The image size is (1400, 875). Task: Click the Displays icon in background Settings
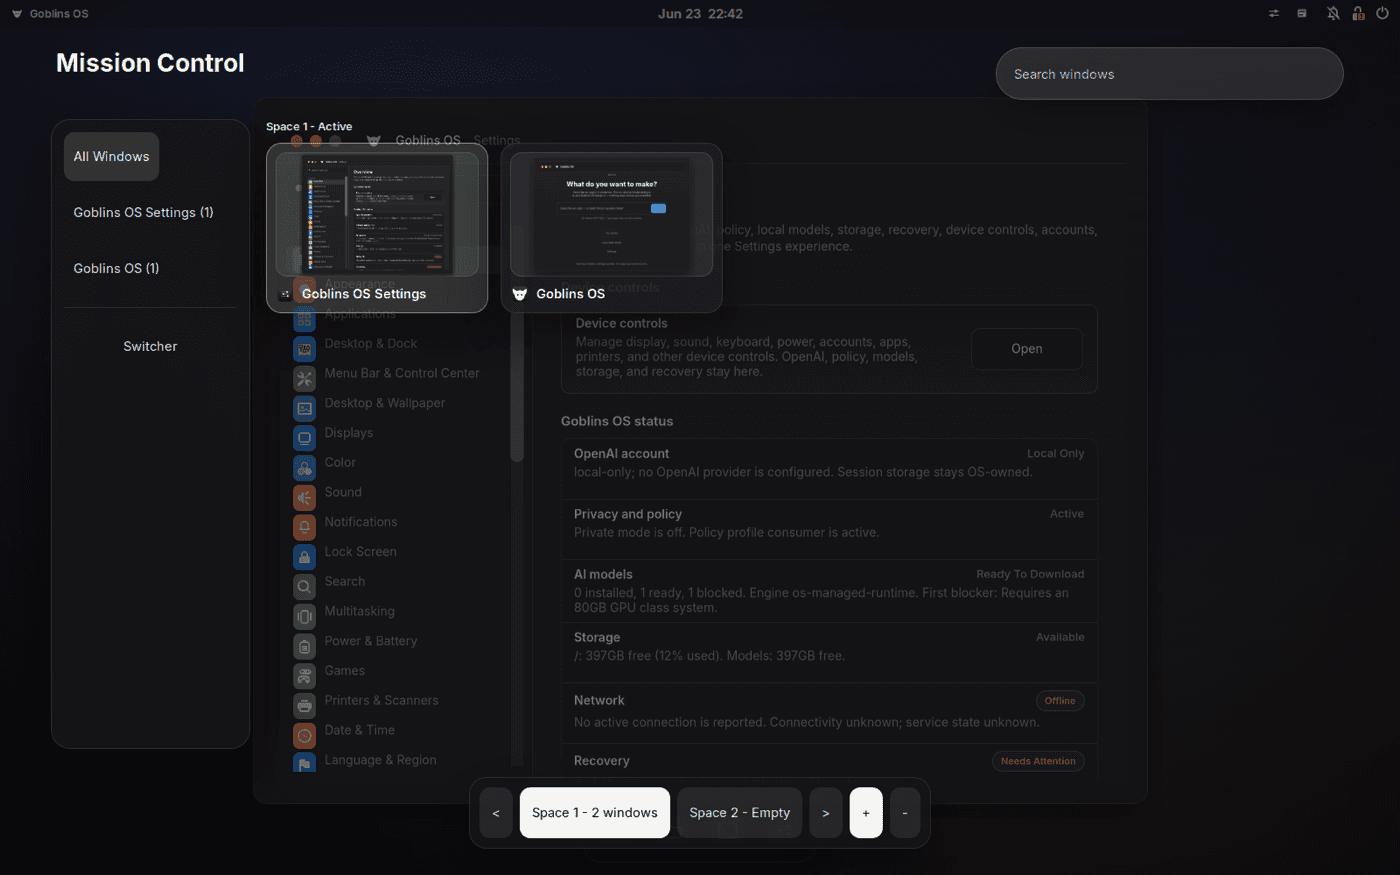304,438
